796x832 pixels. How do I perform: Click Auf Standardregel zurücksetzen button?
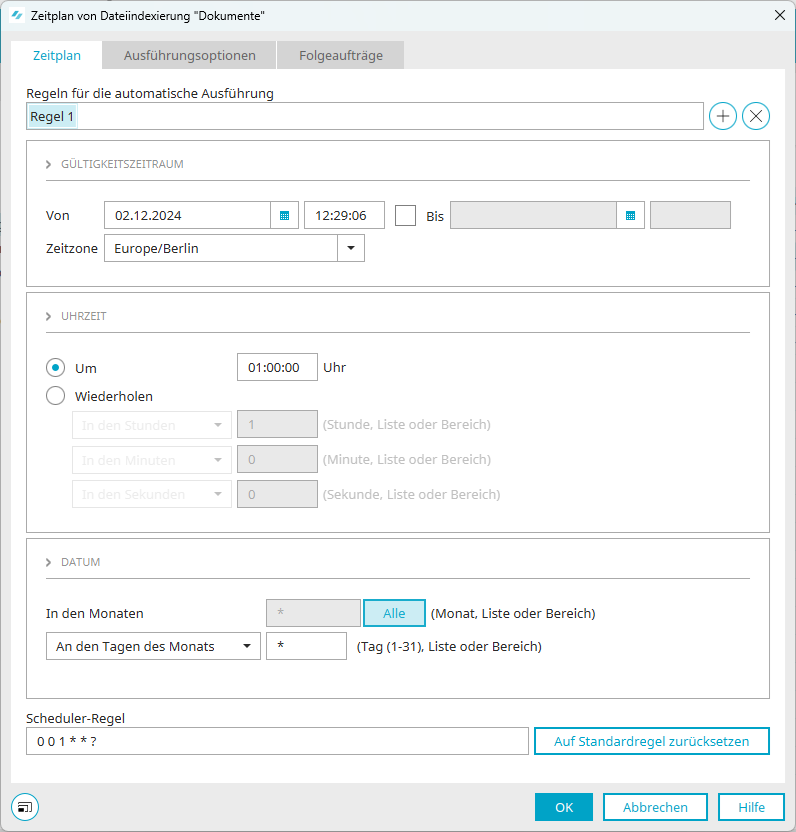[x=651, y=741]
